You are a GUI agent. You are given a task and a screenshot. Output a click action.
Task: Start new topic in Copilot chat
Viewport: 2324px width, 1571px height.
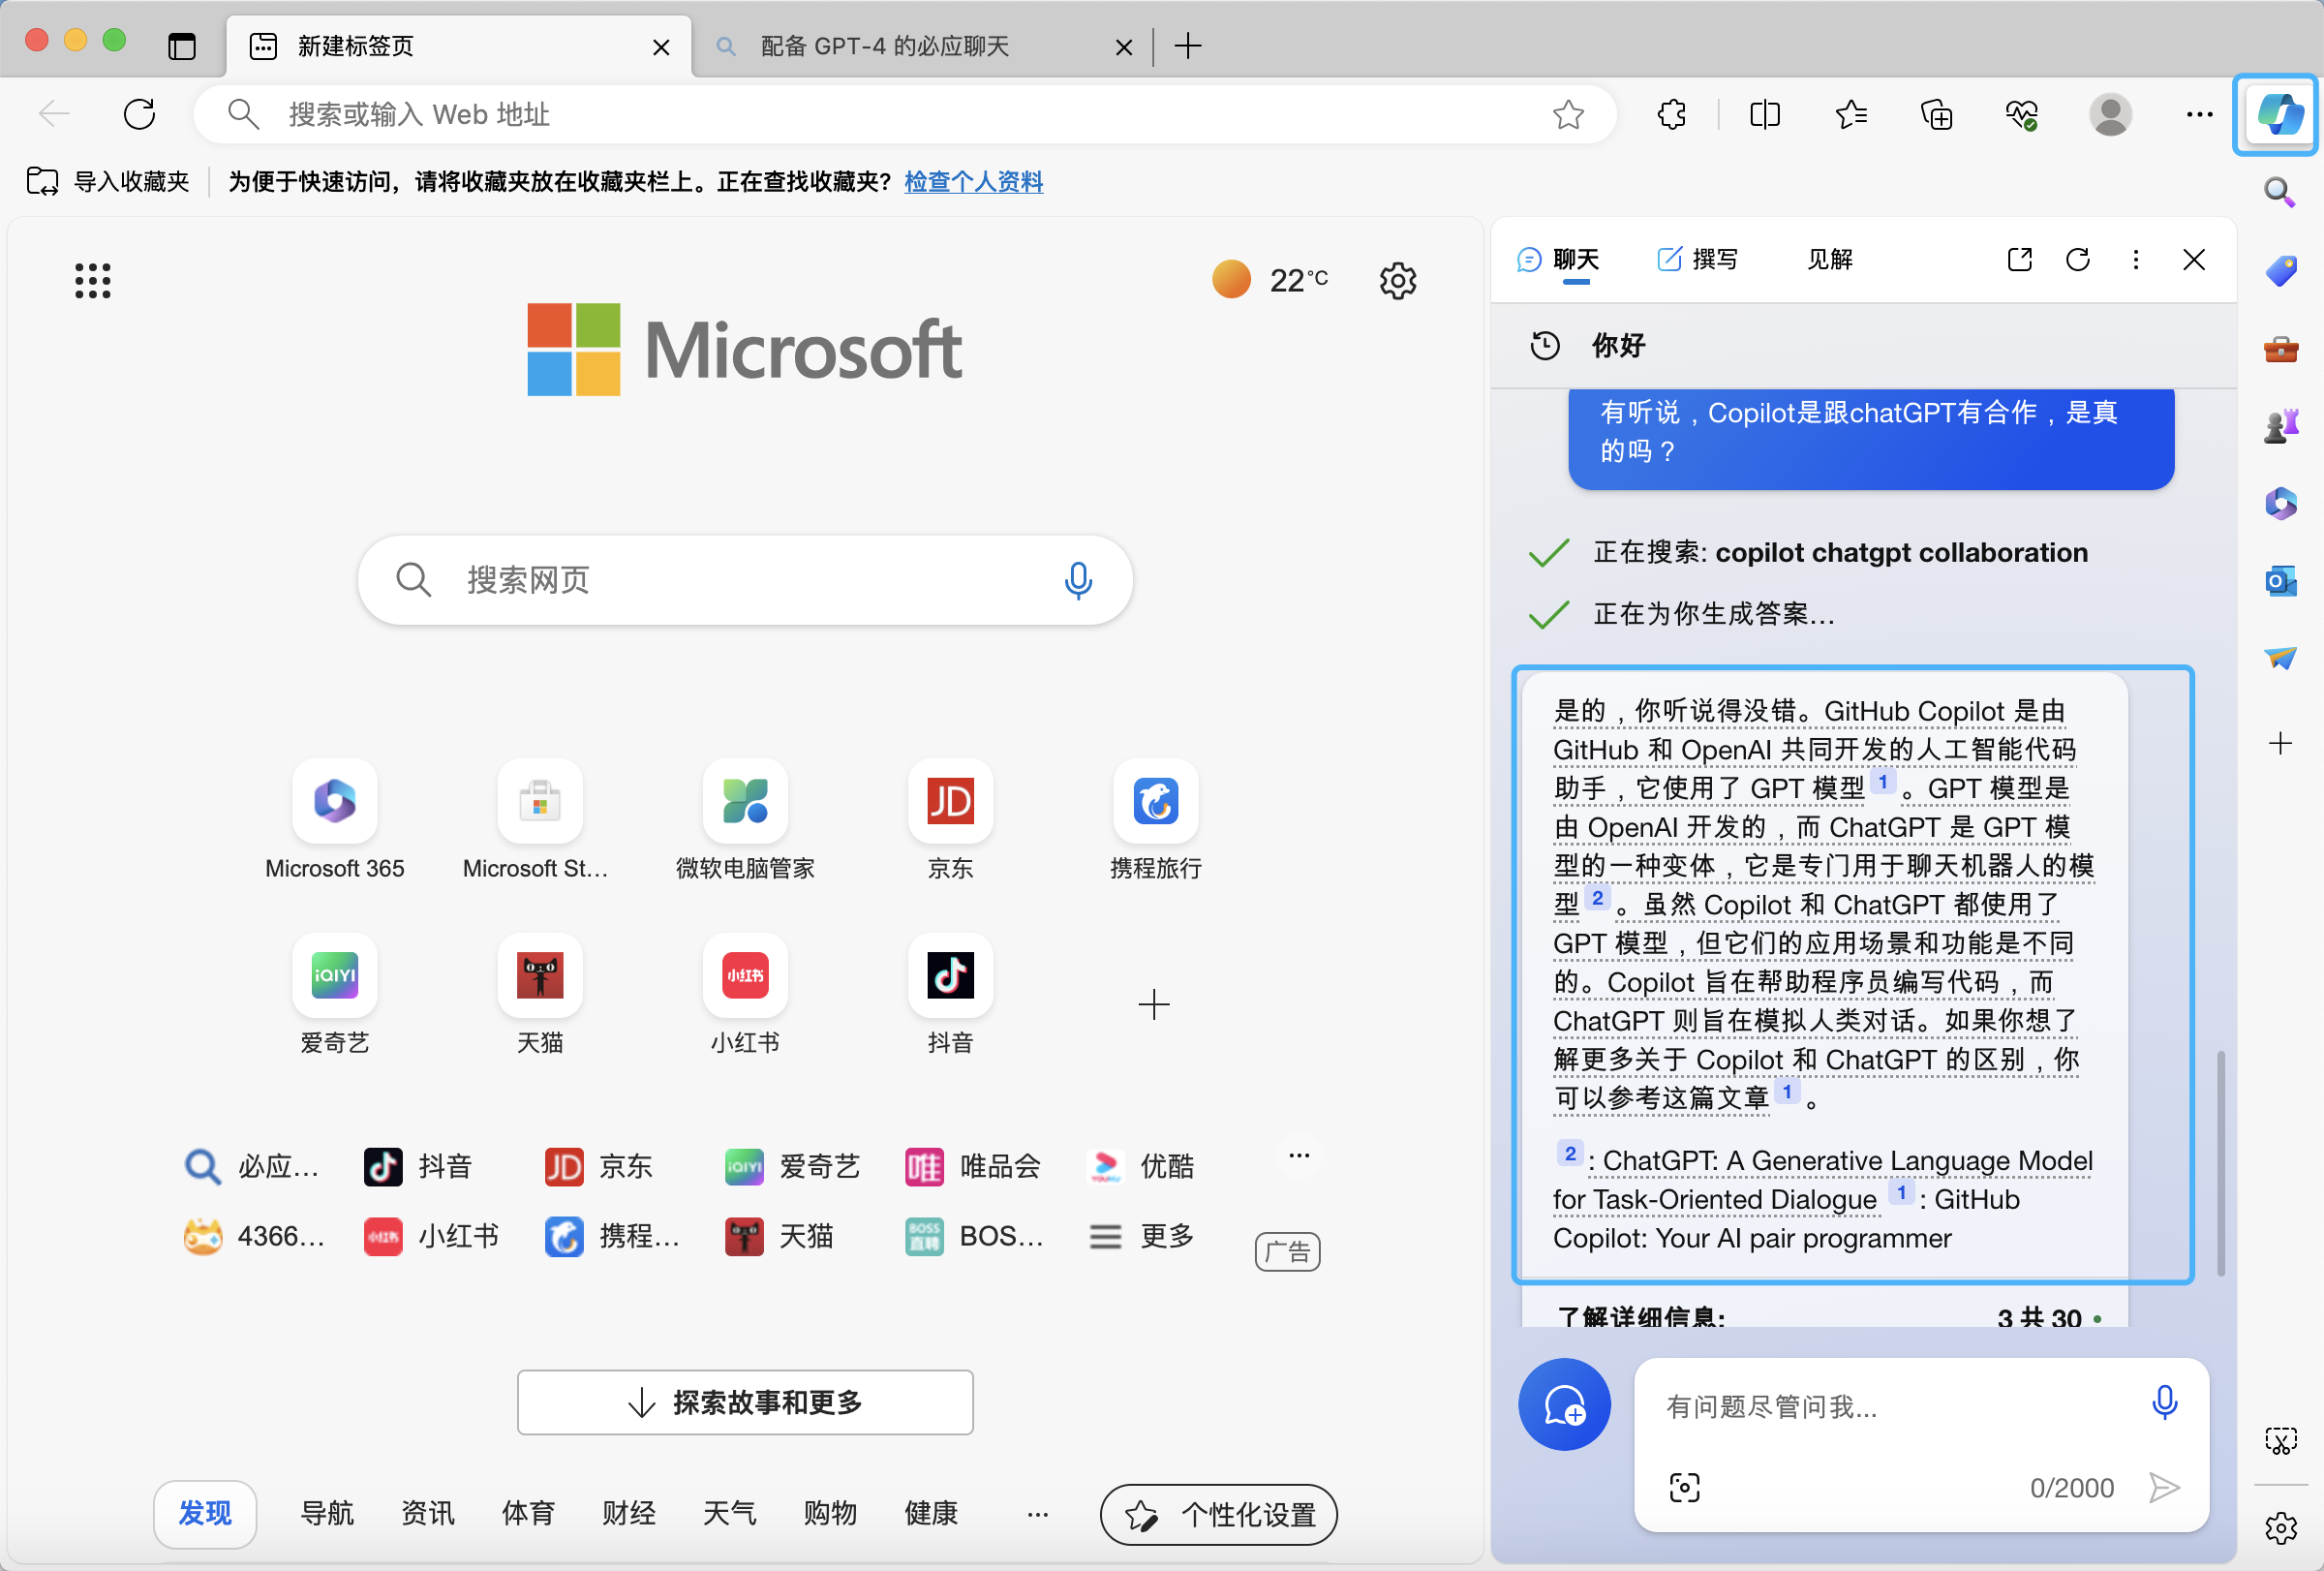(1564, 1404)
